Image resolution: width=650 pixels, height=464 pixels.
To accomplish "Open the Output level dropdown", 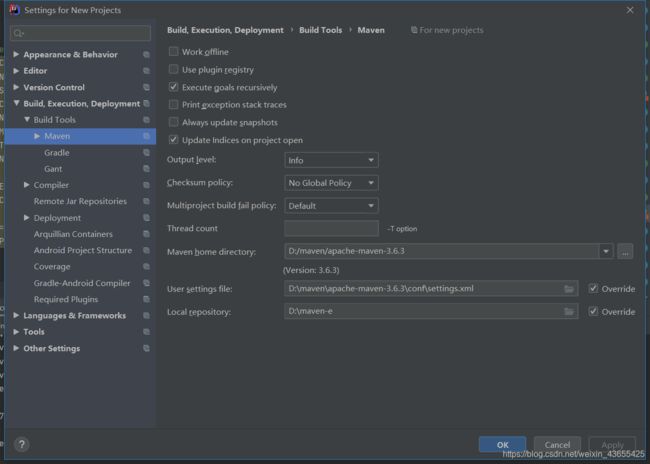I will (x=331, y=160).
